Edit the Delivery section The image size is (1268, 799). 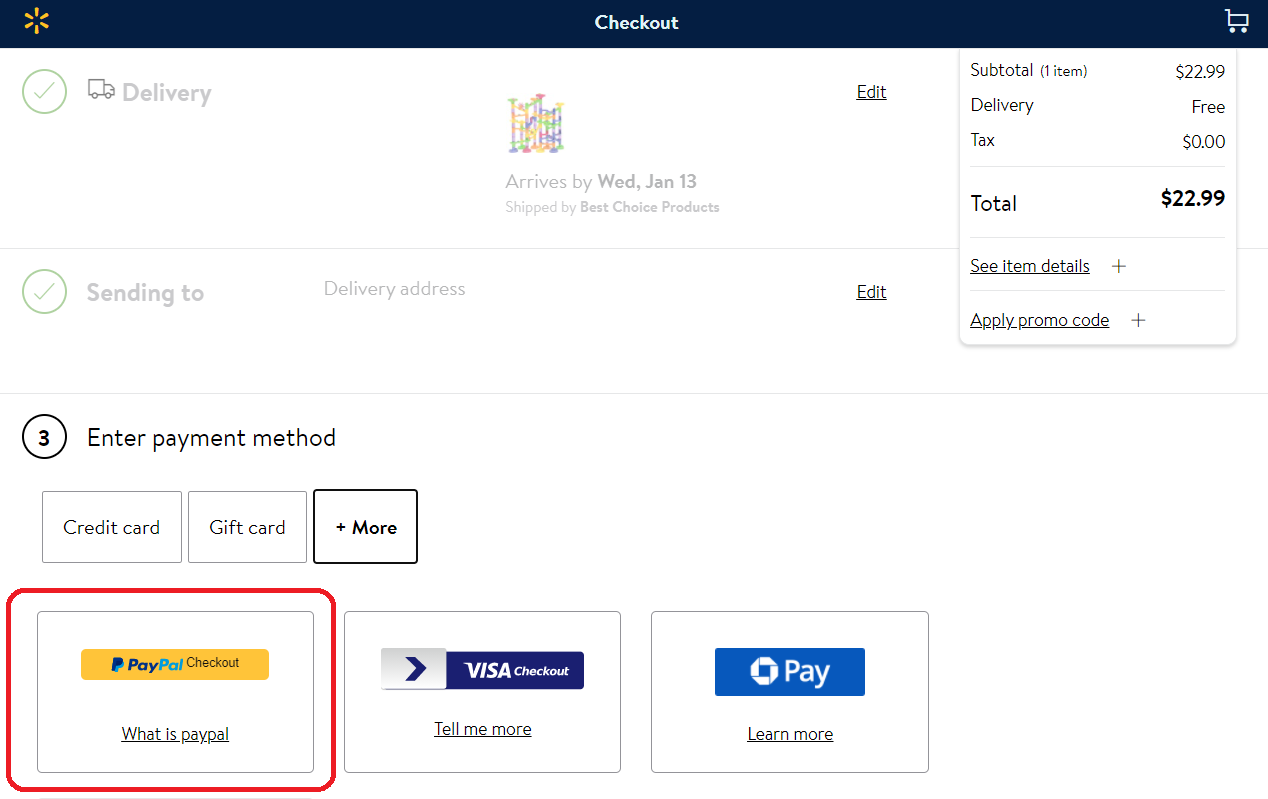pyautogui.click(x=872, y=92)
